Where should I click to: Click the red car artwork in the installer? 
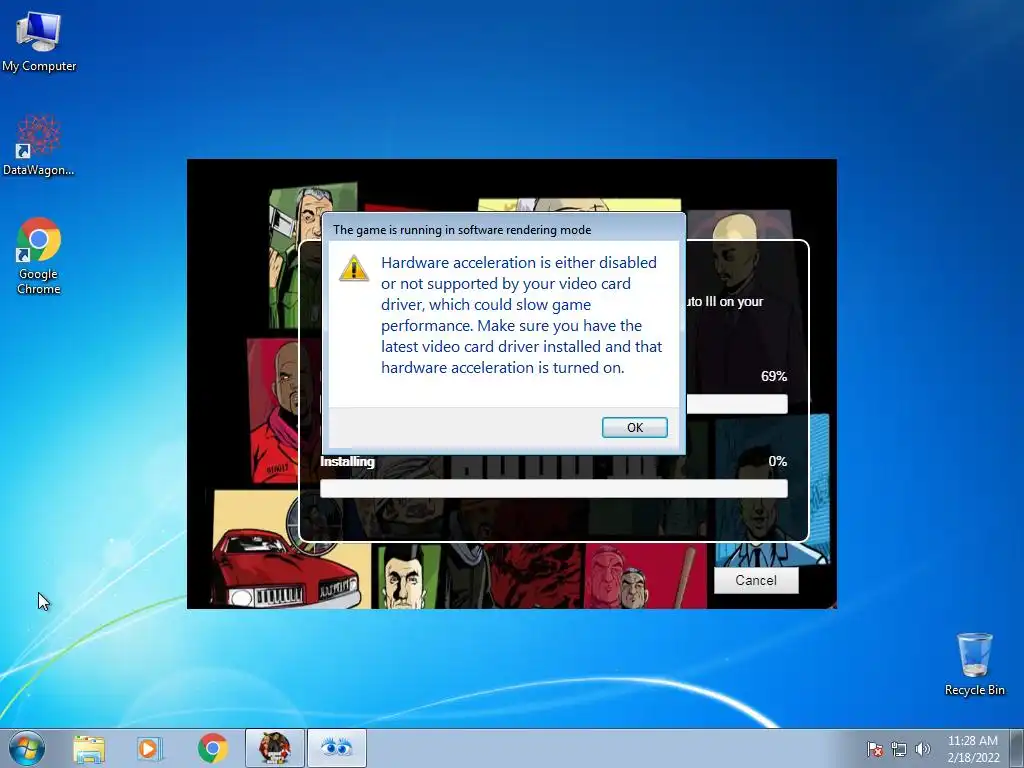[285, 570]
